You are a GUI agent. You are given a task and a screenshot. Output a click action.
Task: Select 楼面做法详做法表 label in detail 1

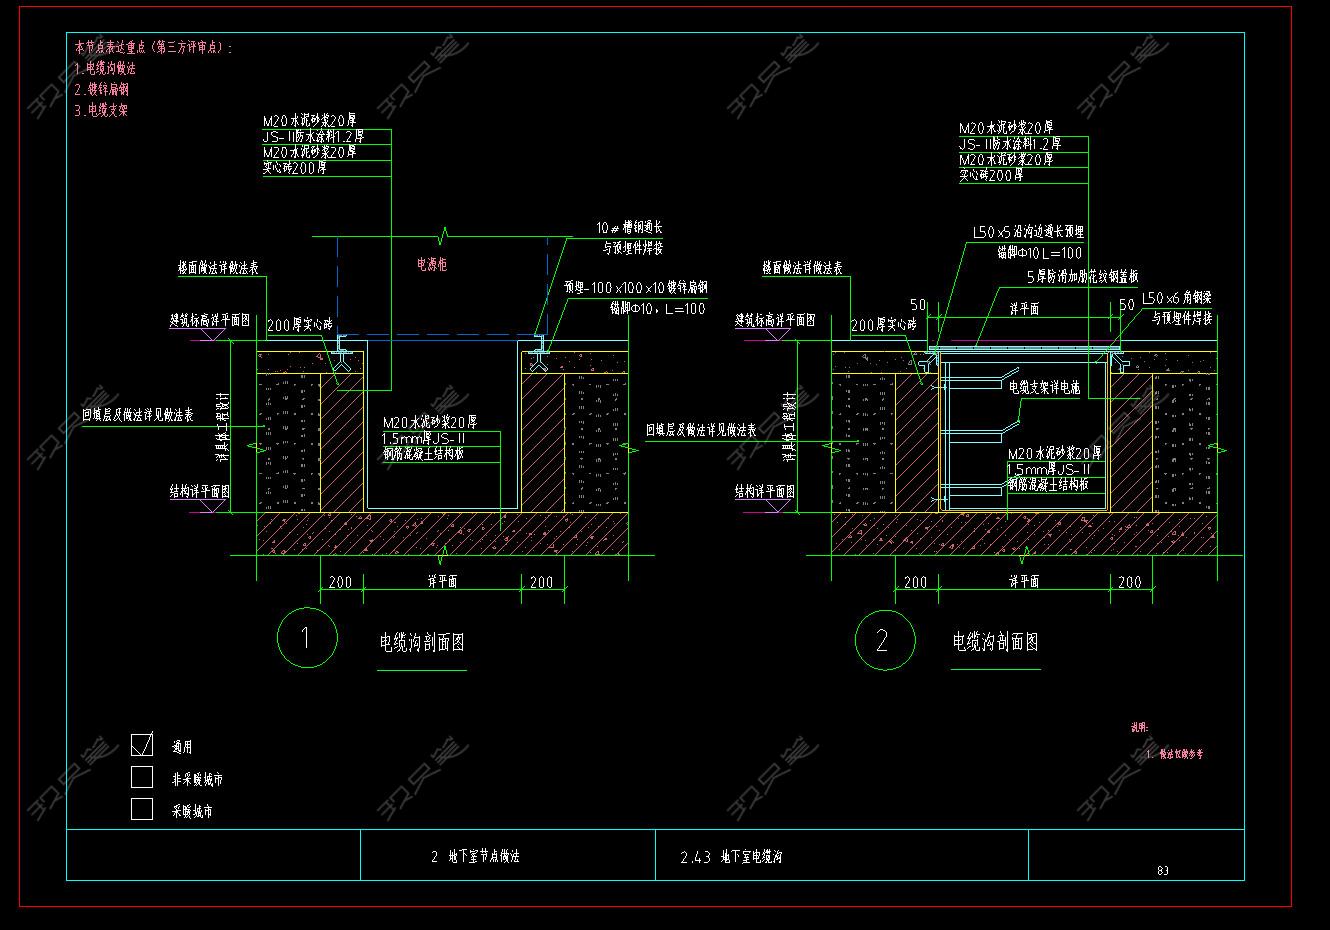pos(219,269)
